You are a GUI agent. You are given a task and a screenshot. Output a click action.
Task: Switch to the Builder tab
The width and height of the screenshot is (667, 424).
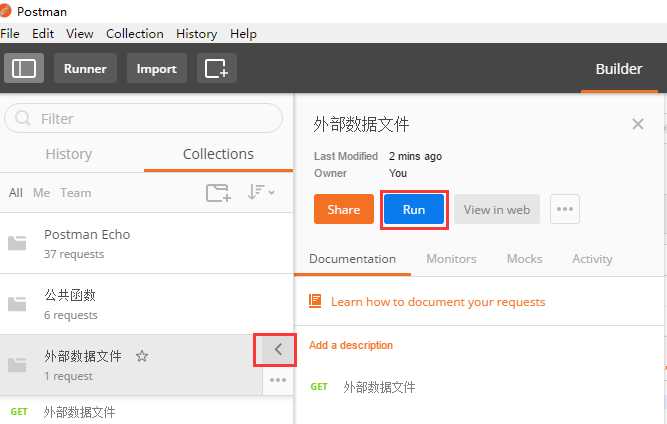pyautogui.click(x=619, y=69)
